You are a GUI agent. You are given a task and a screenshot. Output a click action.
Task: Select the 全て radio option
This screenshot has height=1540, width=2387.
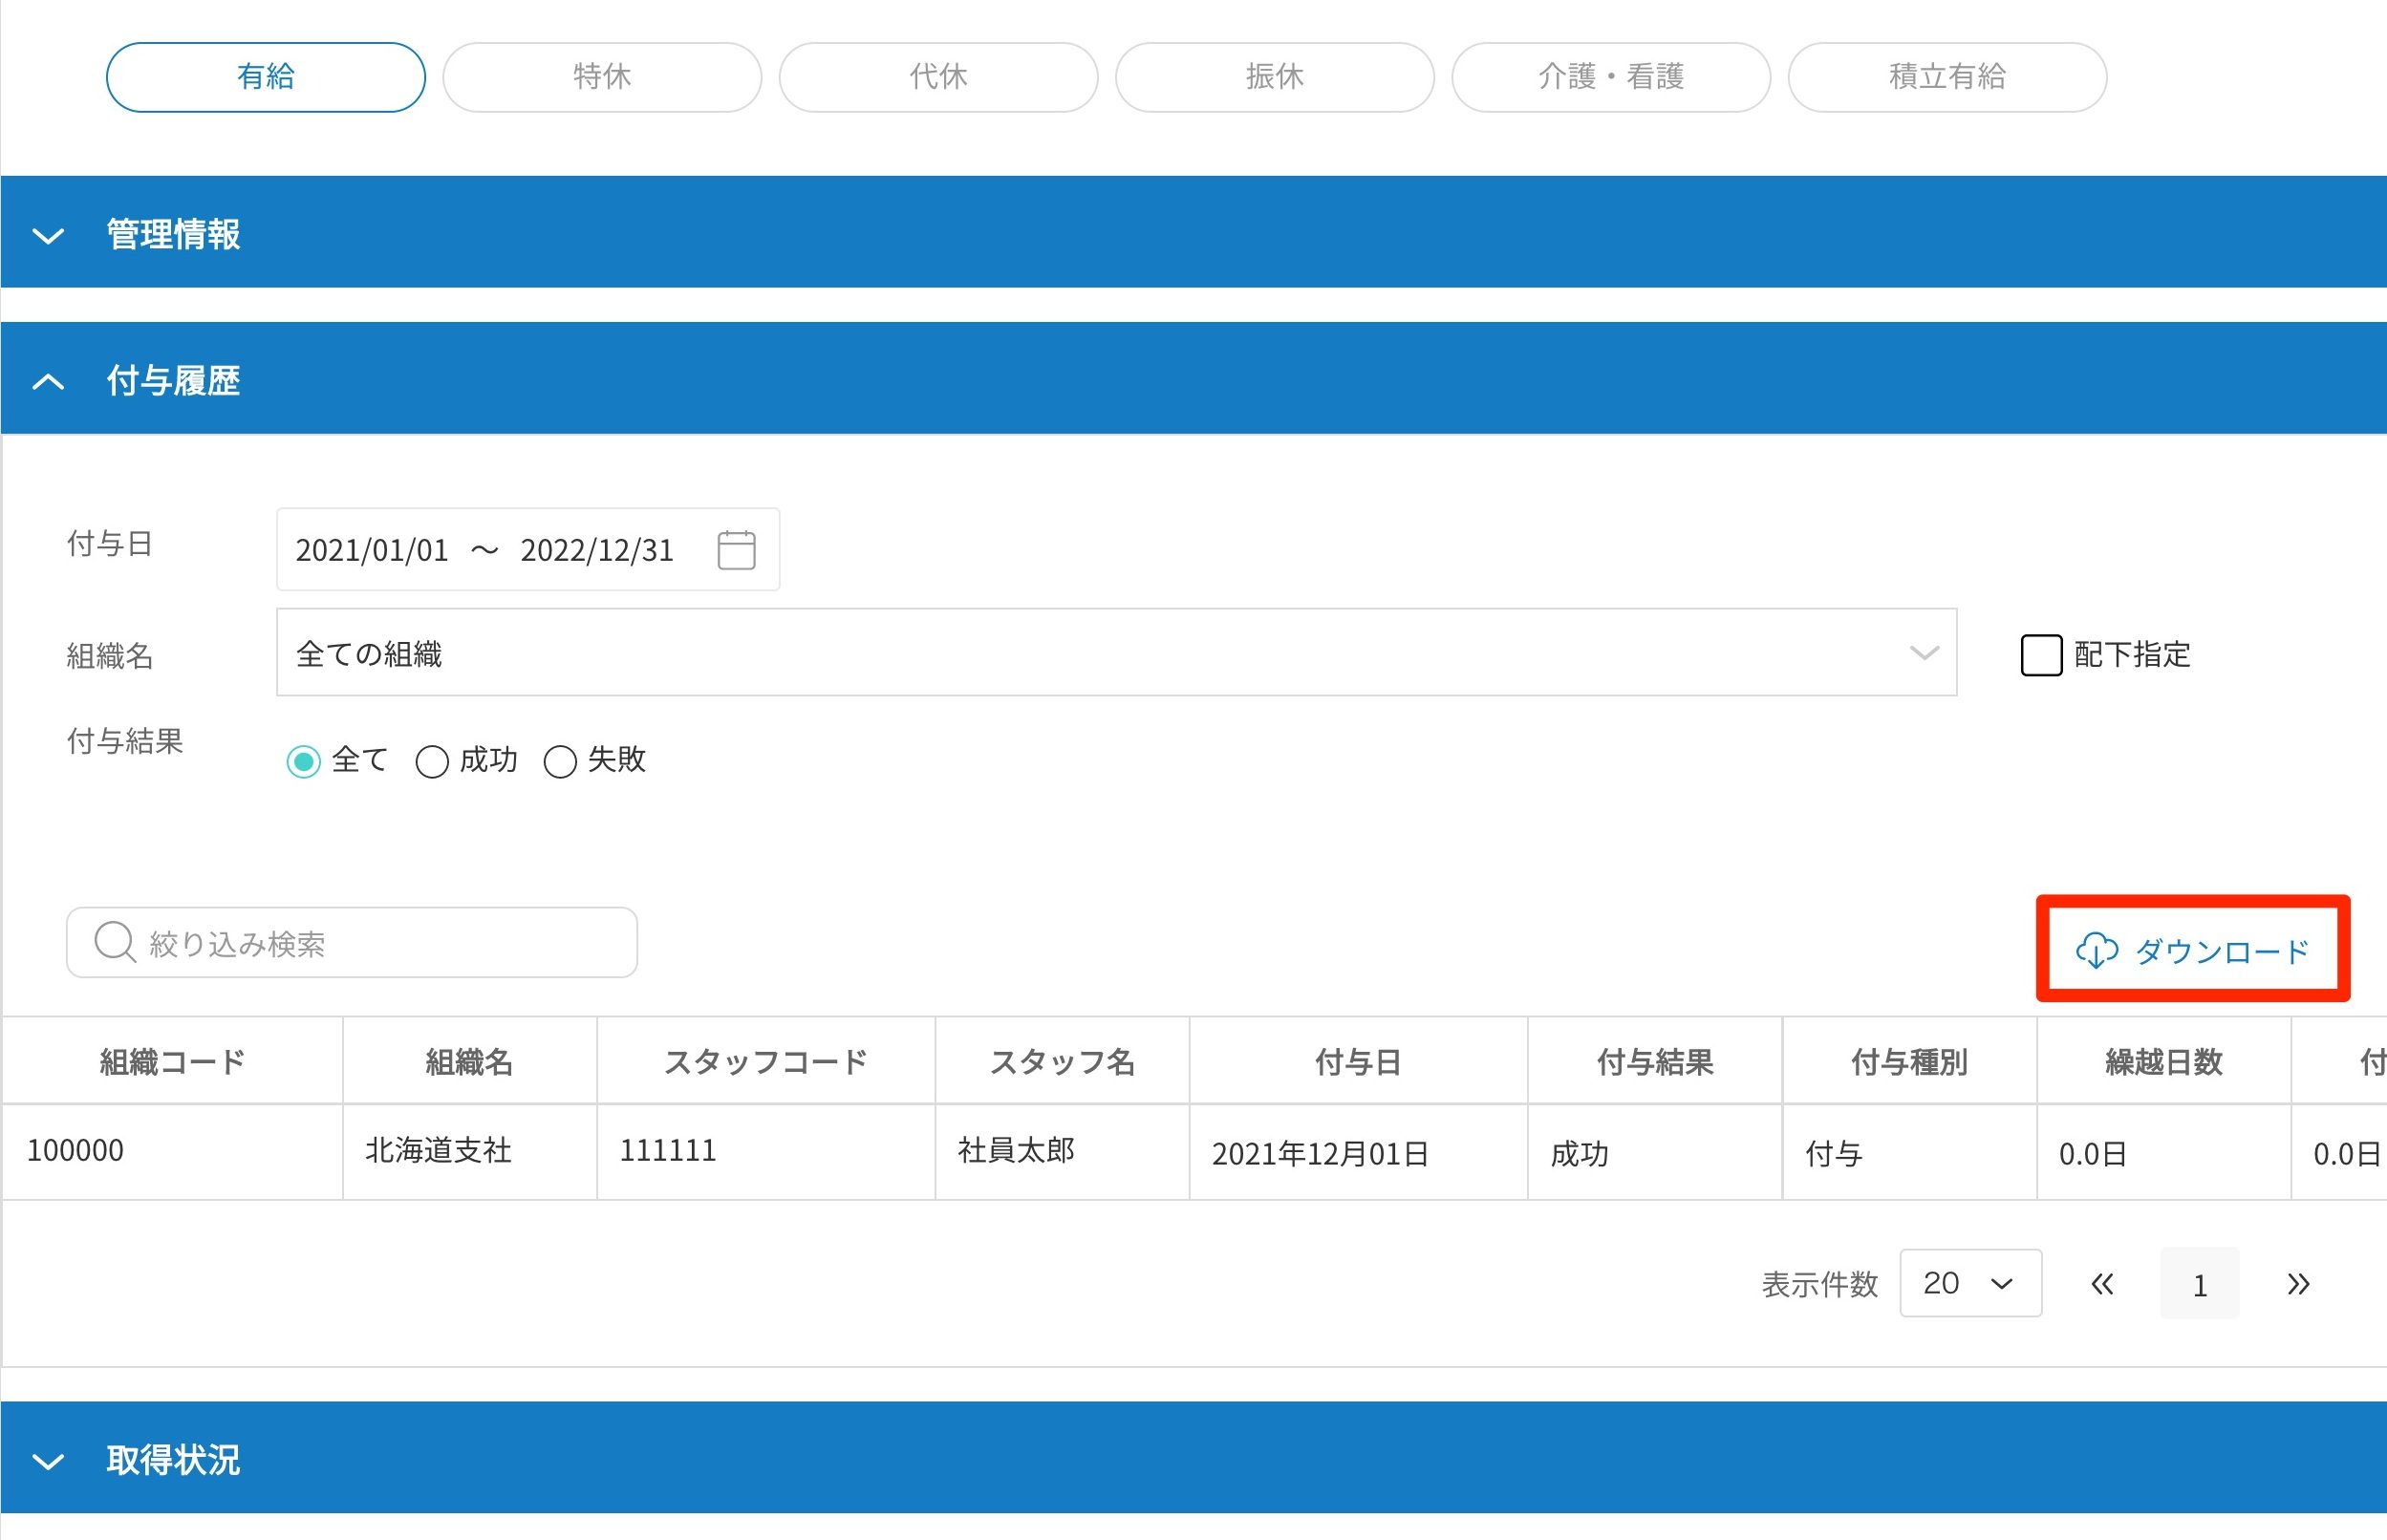point(303,761)
